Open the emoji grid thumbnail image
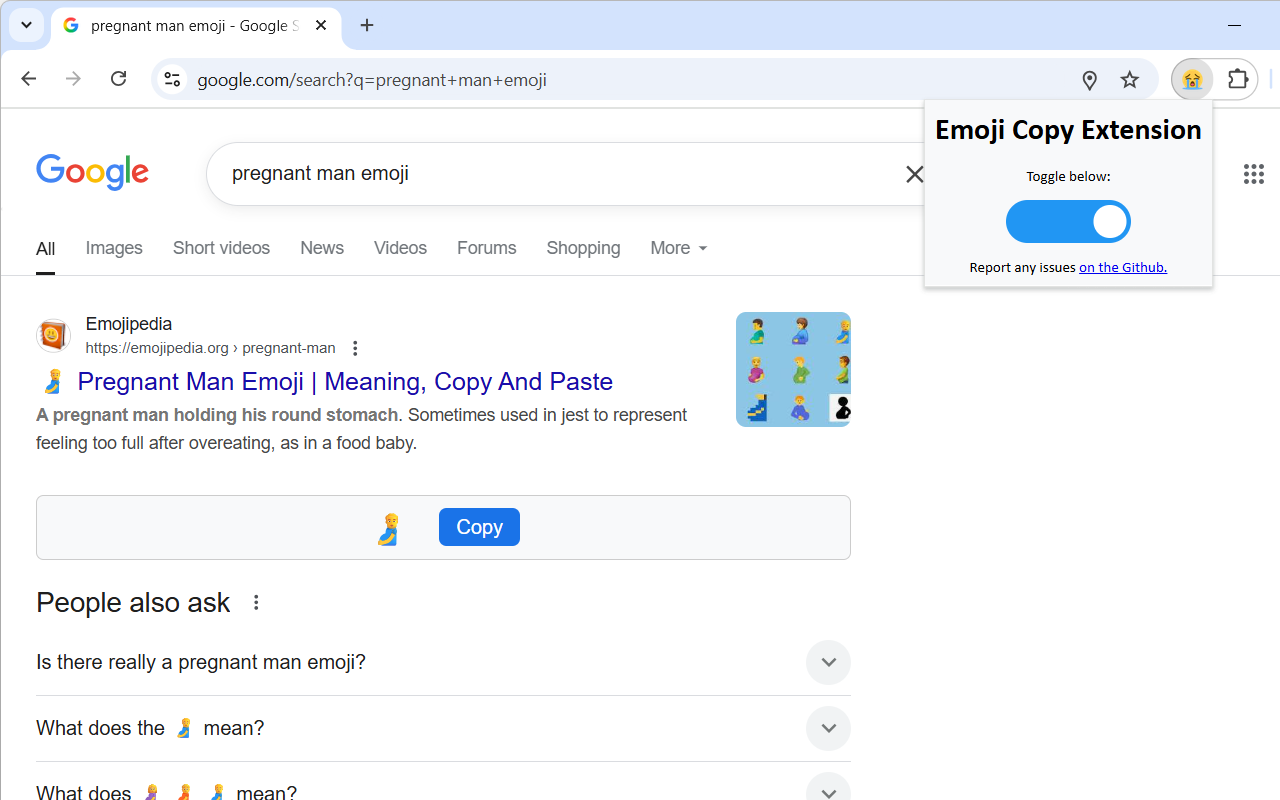This screenshot has width=1280, height=800. pos(793,369)
